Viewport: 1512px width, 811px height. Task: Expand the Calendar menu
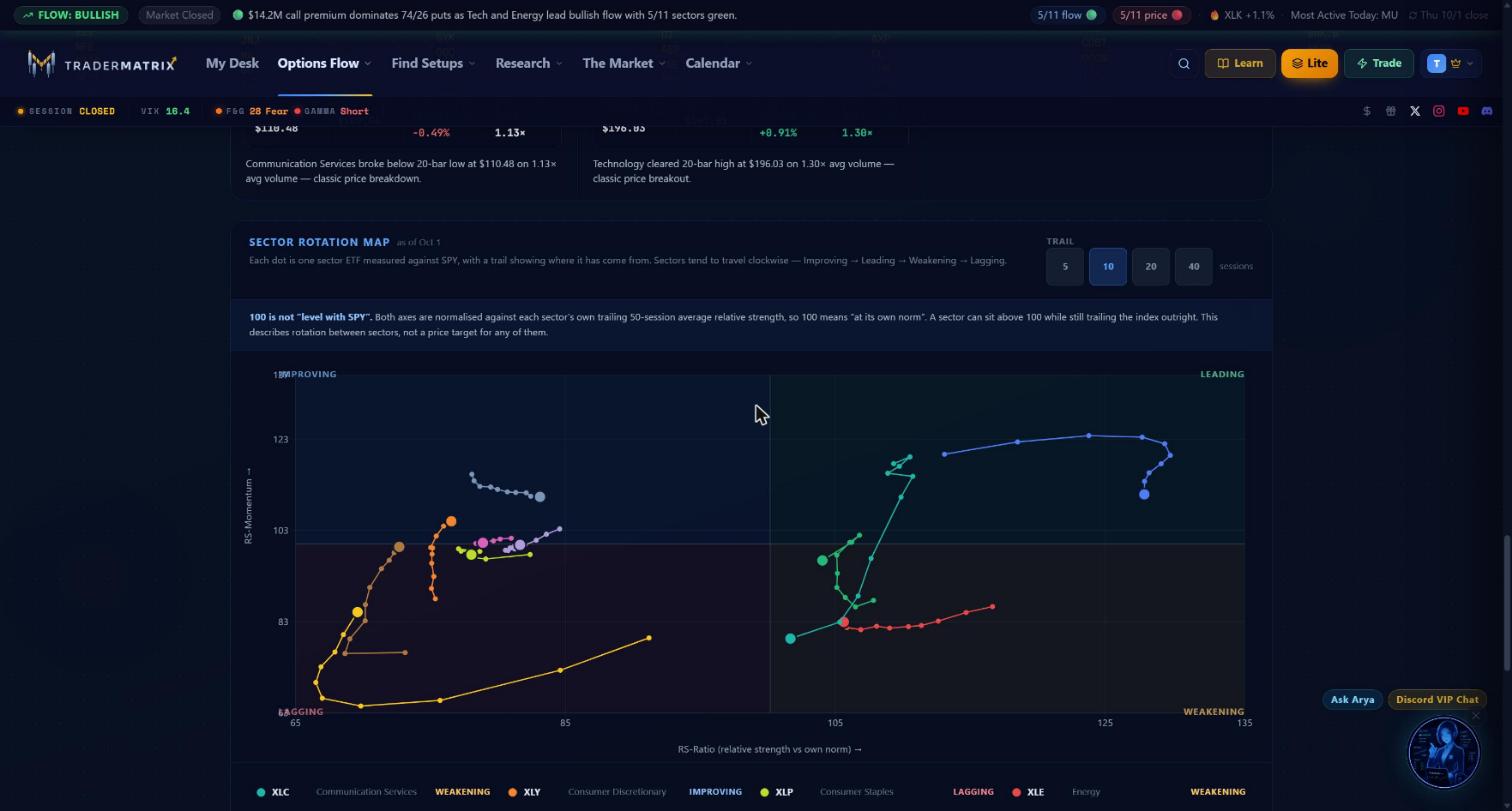click(719, 63)
